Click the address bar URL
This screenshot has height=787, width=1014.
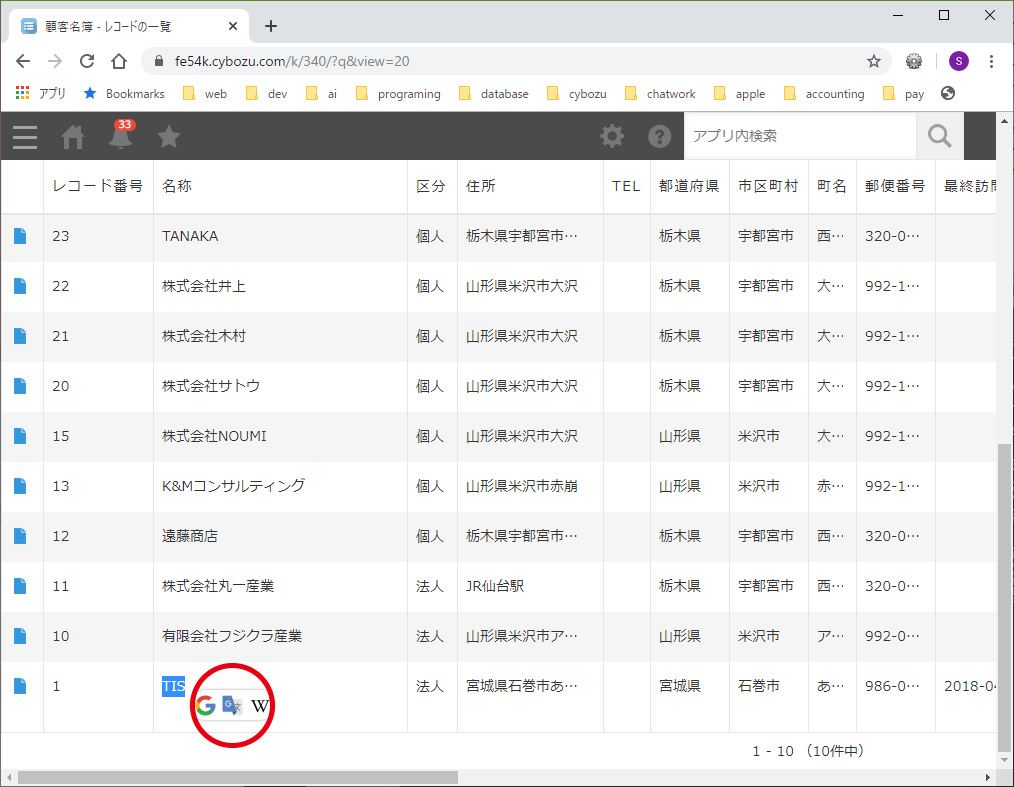[292, 61]
